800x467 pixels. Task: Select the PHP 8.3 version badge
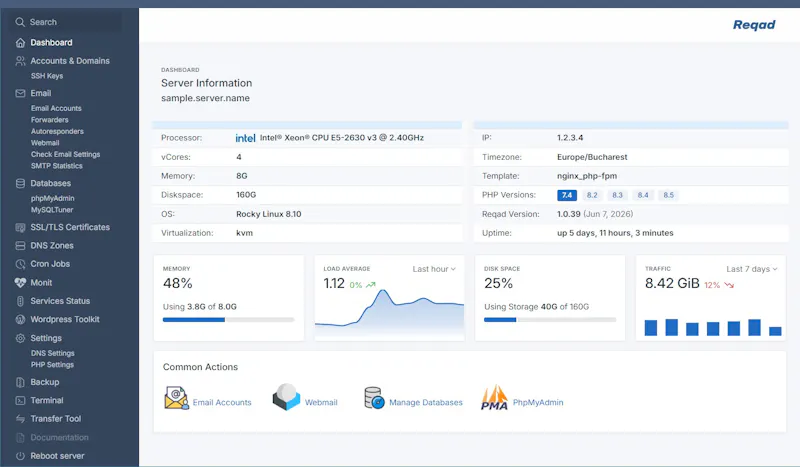[617, 195]
